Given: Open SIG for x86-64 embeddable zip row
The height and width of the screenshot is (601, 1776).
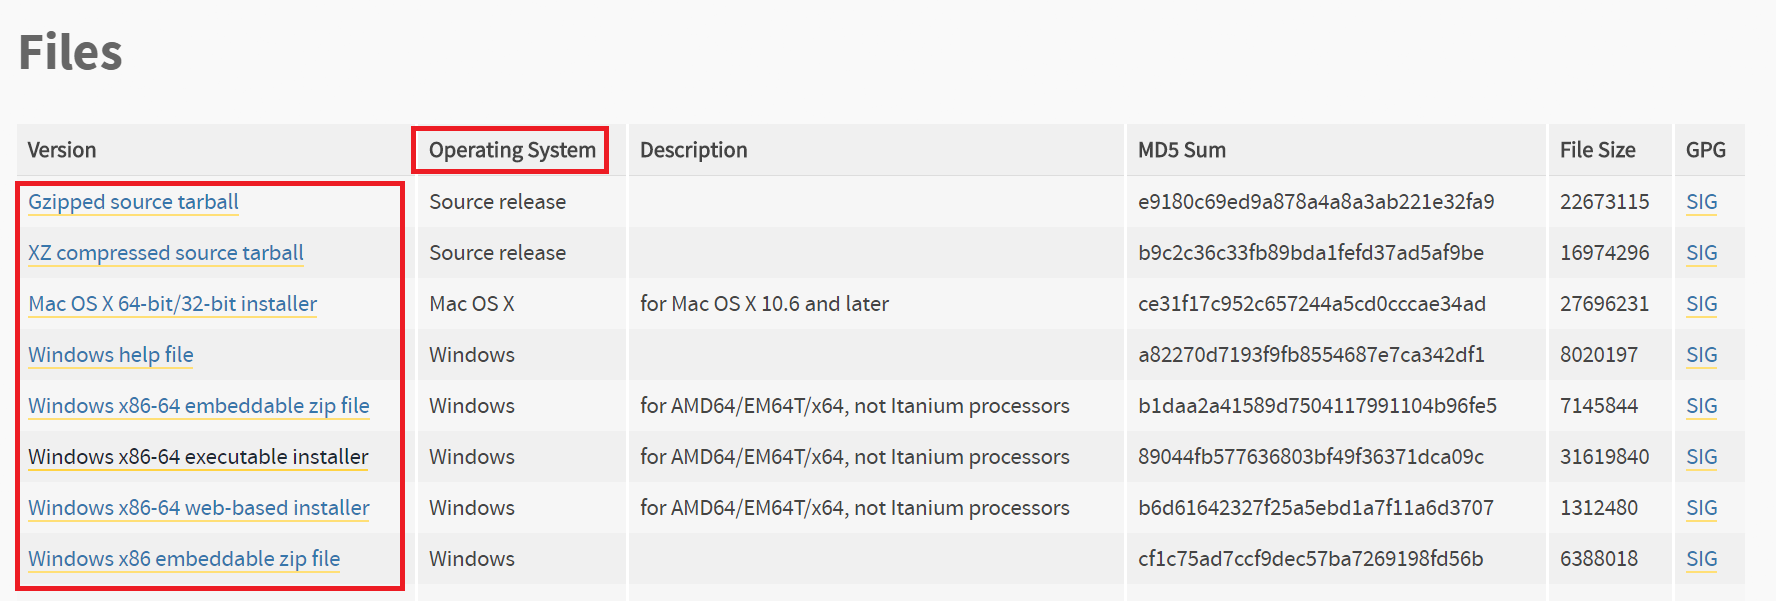Looking at the screenshot, I should [1701, 406].
